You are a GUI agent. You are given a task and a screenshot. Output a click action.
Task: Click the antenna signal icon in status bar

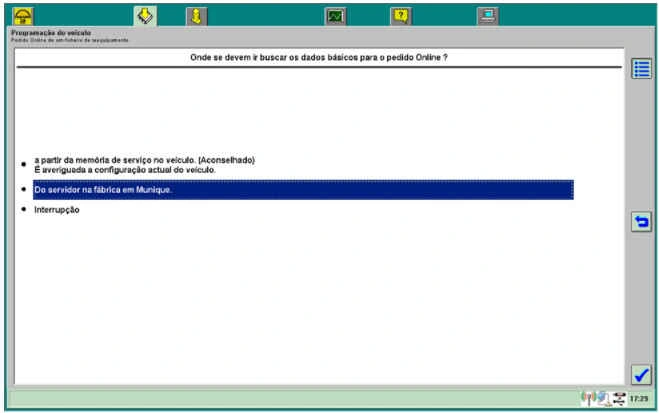click(587, 397)
